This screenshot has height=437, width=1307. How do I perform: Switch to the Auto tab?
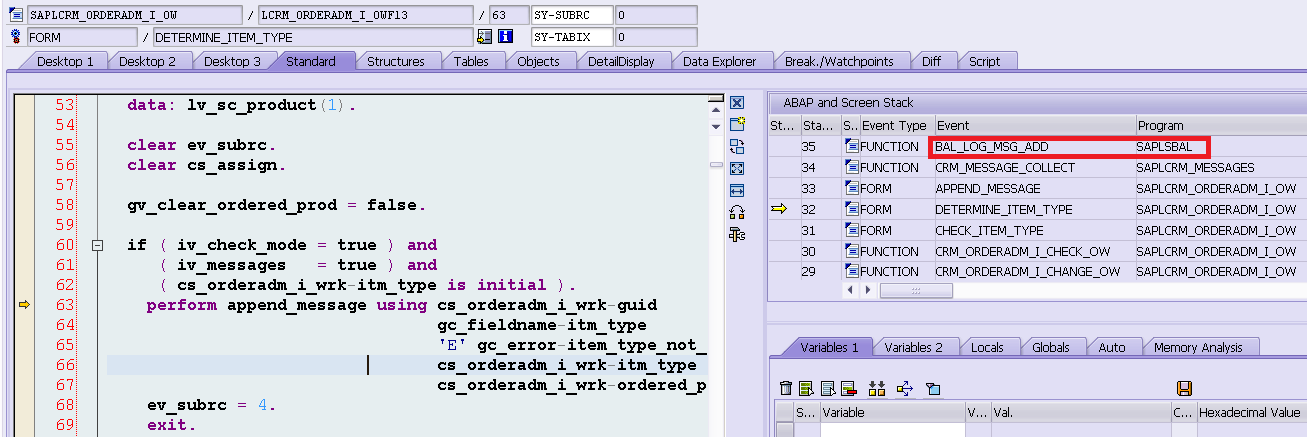coord(1112,347)
